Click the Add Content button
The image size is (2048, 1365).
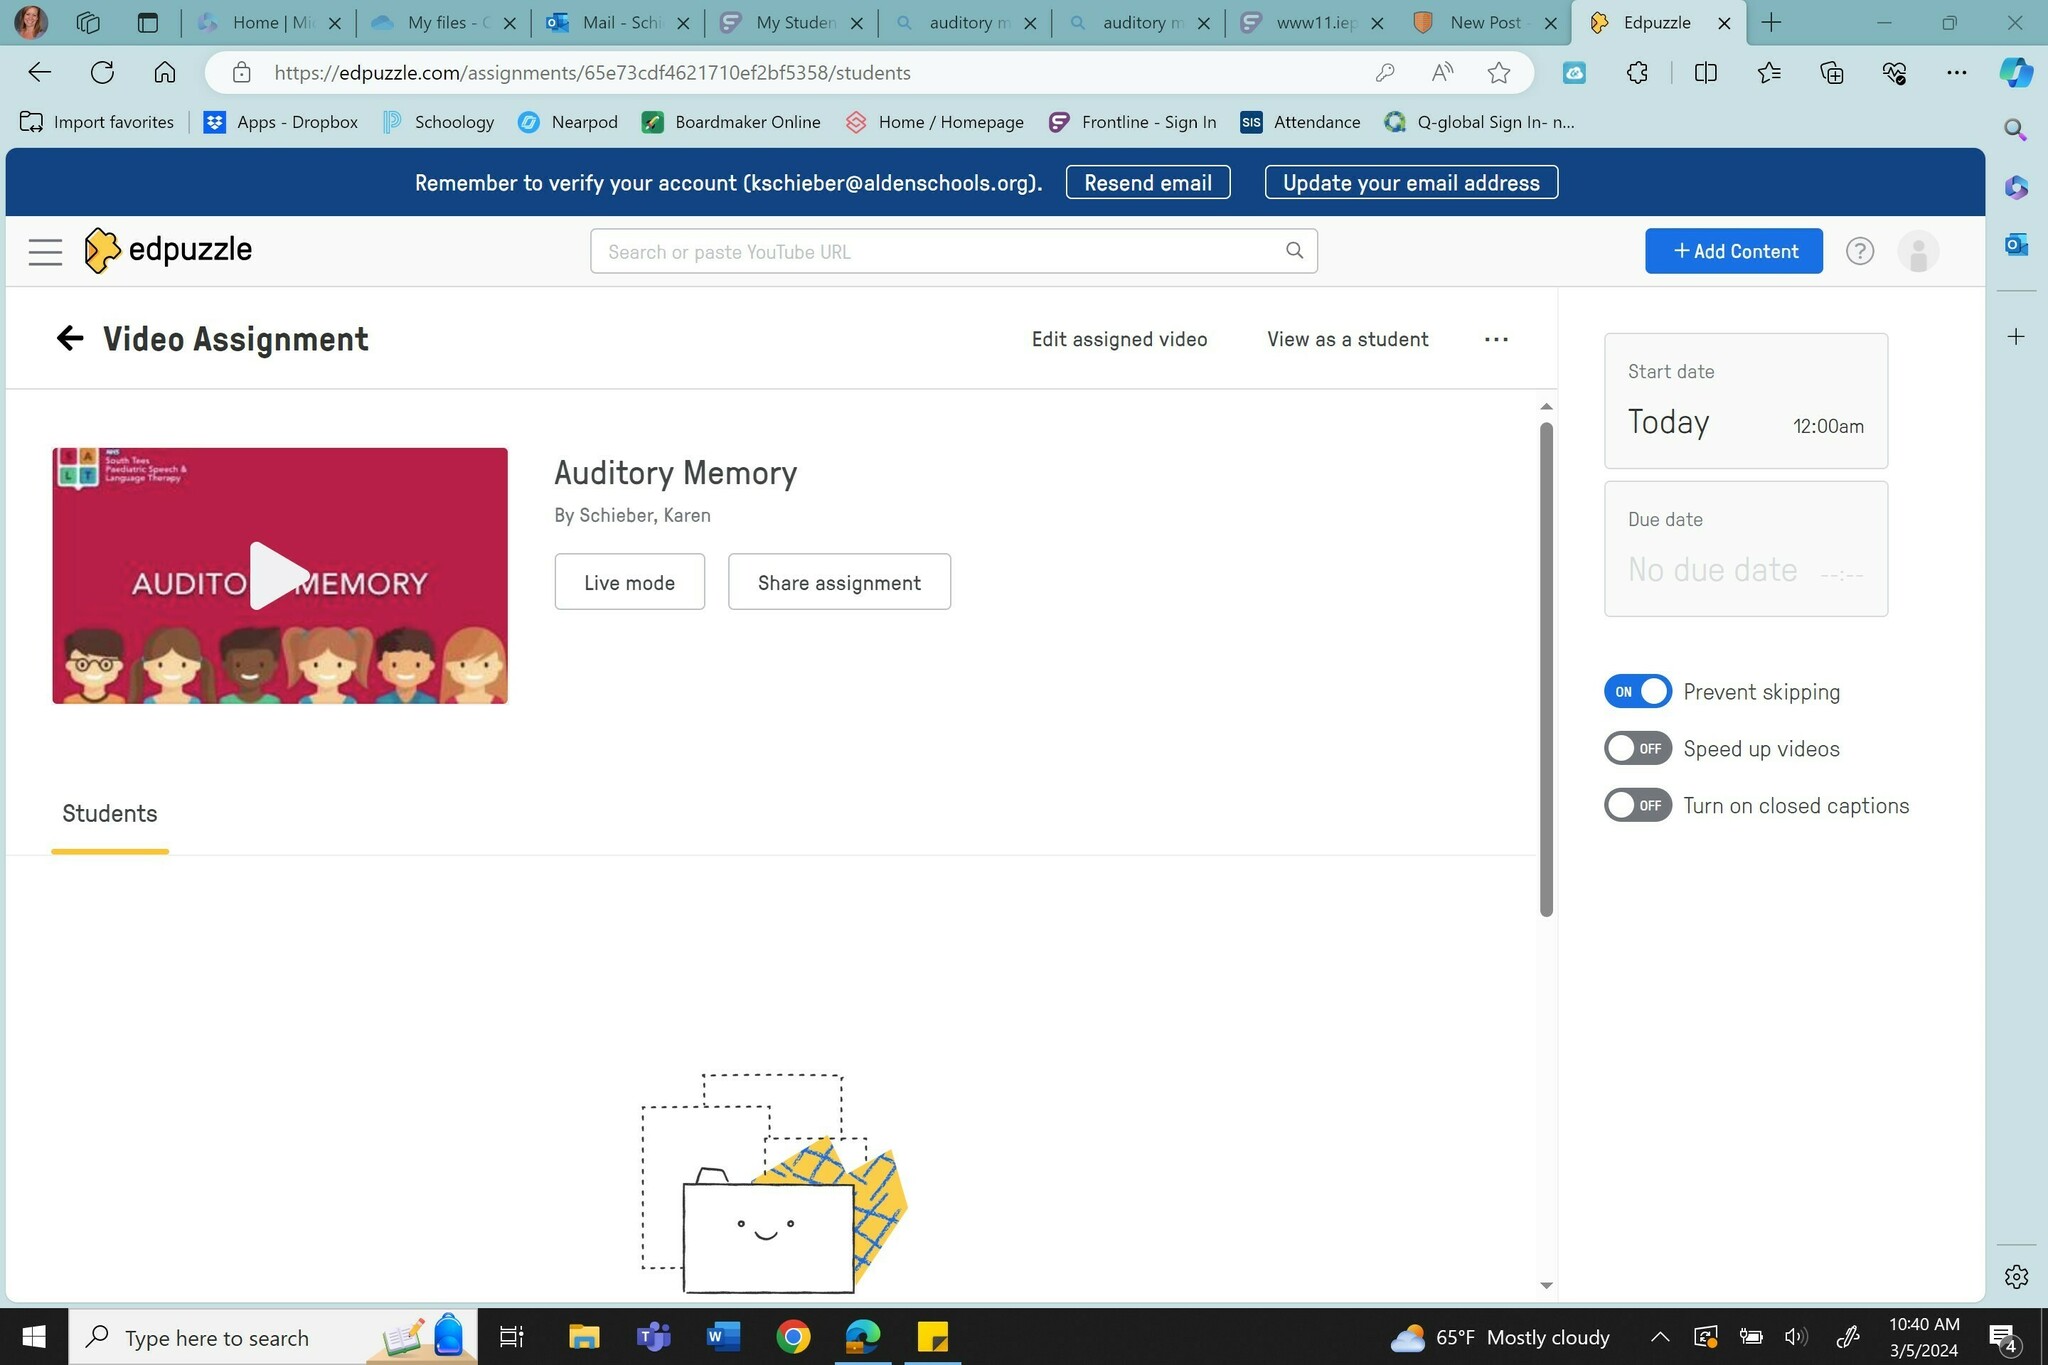(1733, 251)
